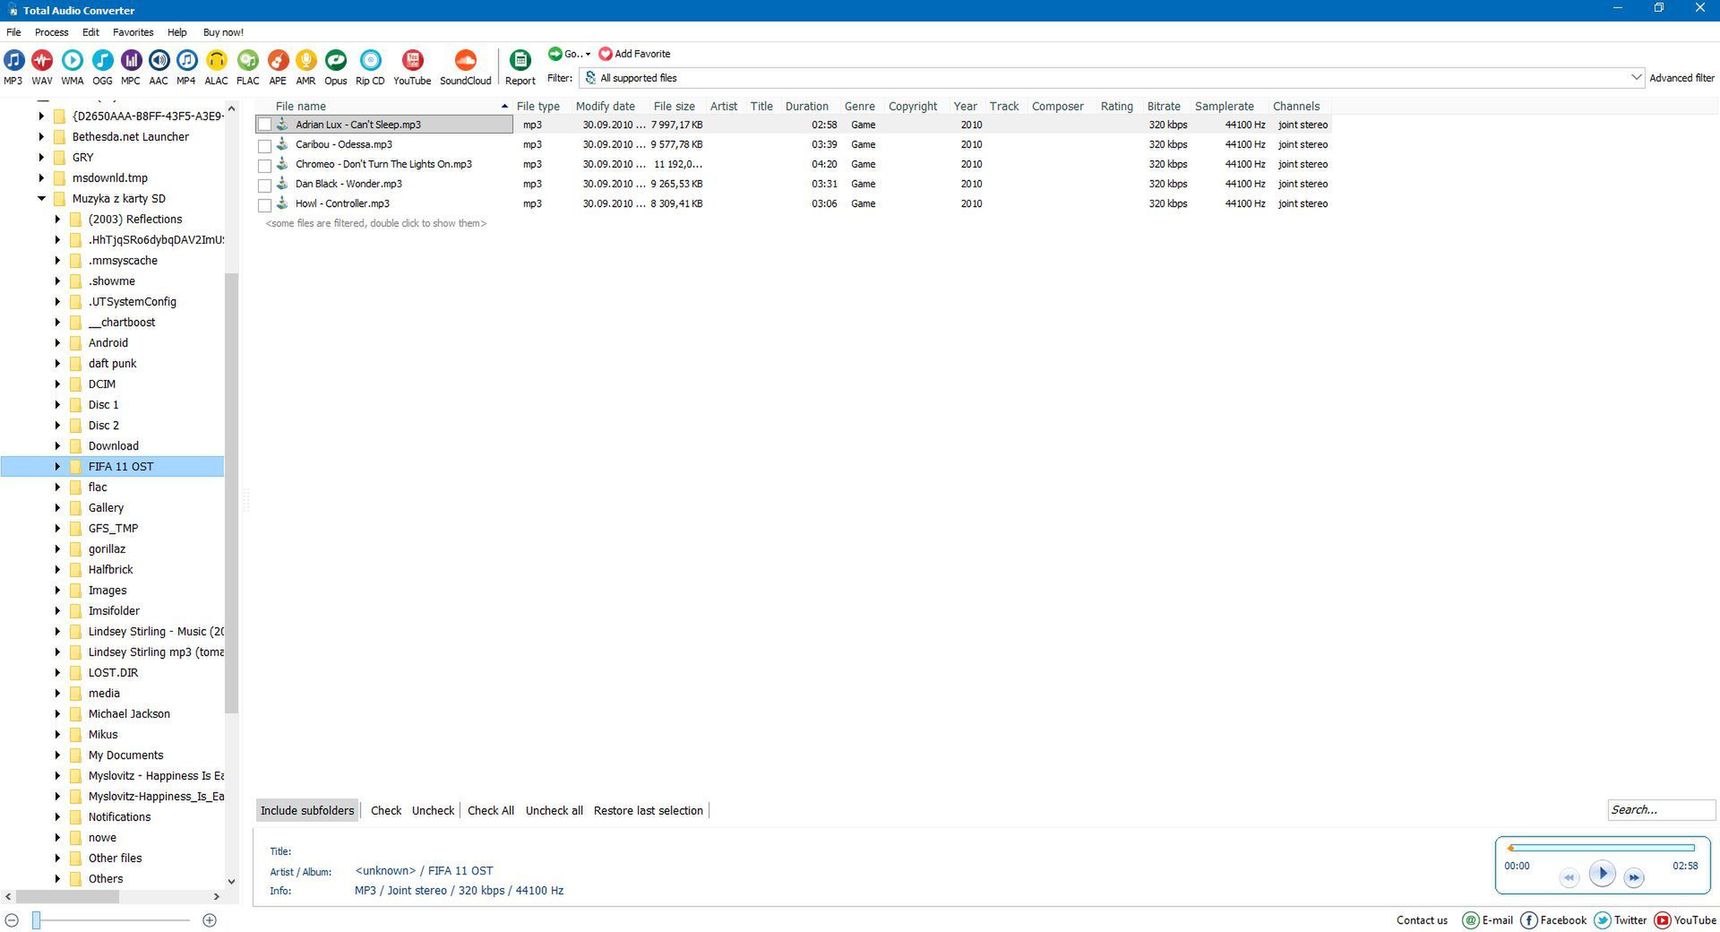Sort by the Bitrate column header
The image size is (1720, 932).
tap(1164, 106)
